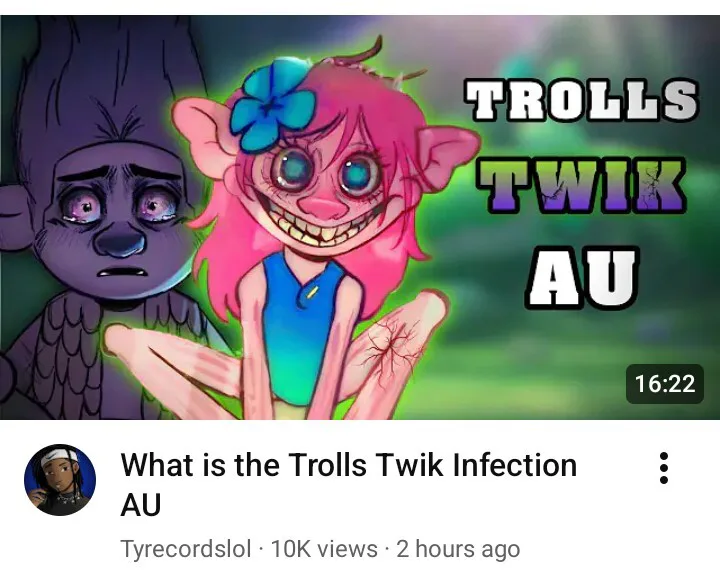Tap the pink troll's blue dress
720x588 pixels.
(x=301, y=328)
